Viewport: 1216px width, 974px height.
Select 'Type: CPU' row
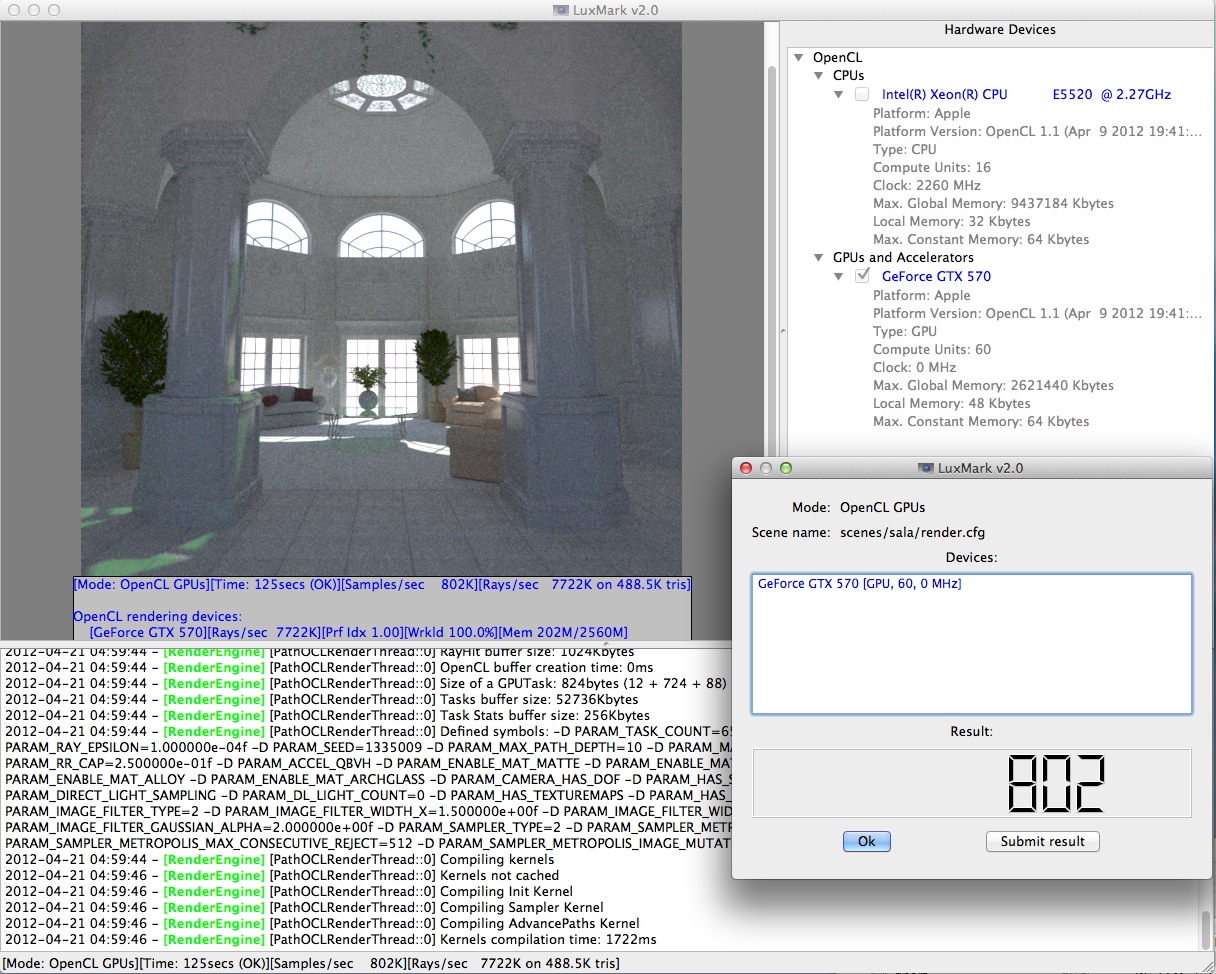[x=905, y=149]
